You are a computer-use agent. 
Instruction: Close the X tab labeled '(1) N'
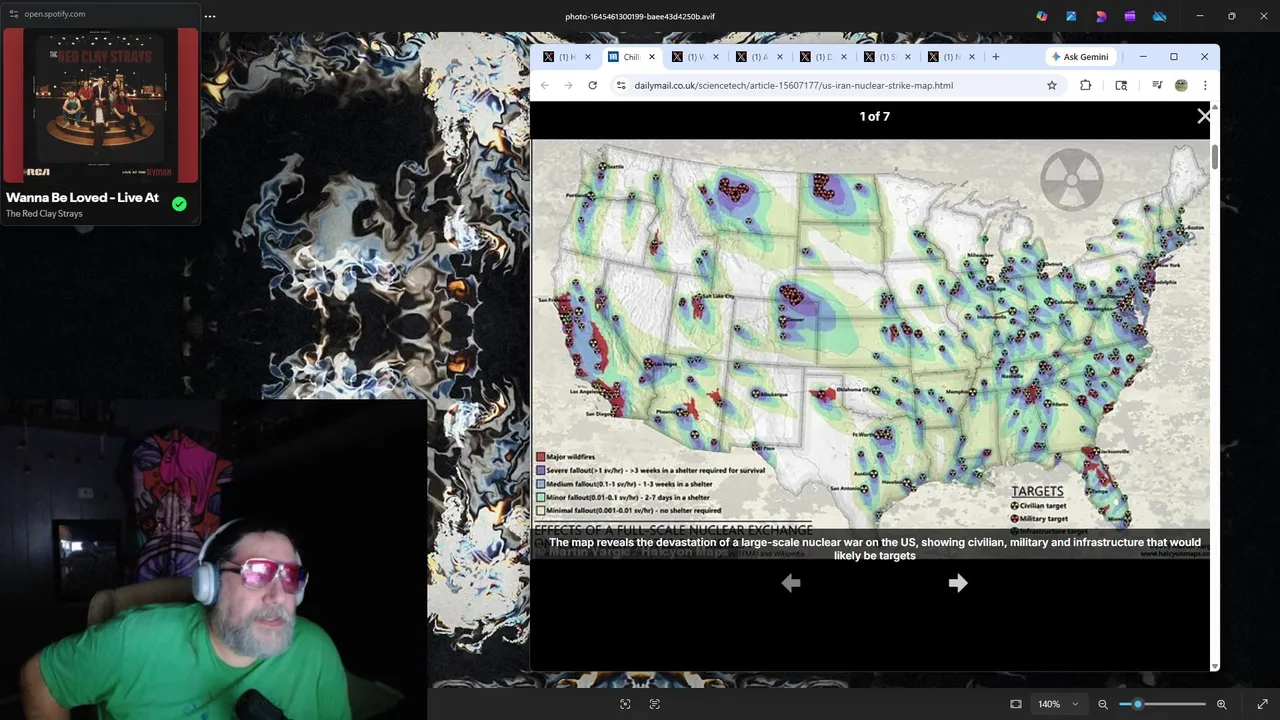pos(972,57)
